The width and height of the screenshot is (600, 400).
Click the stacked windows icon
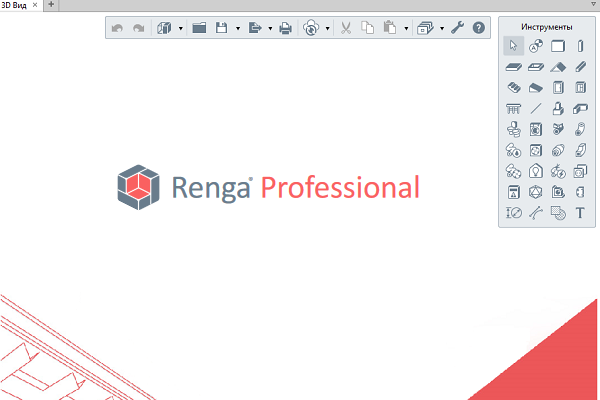coord(425,28)
